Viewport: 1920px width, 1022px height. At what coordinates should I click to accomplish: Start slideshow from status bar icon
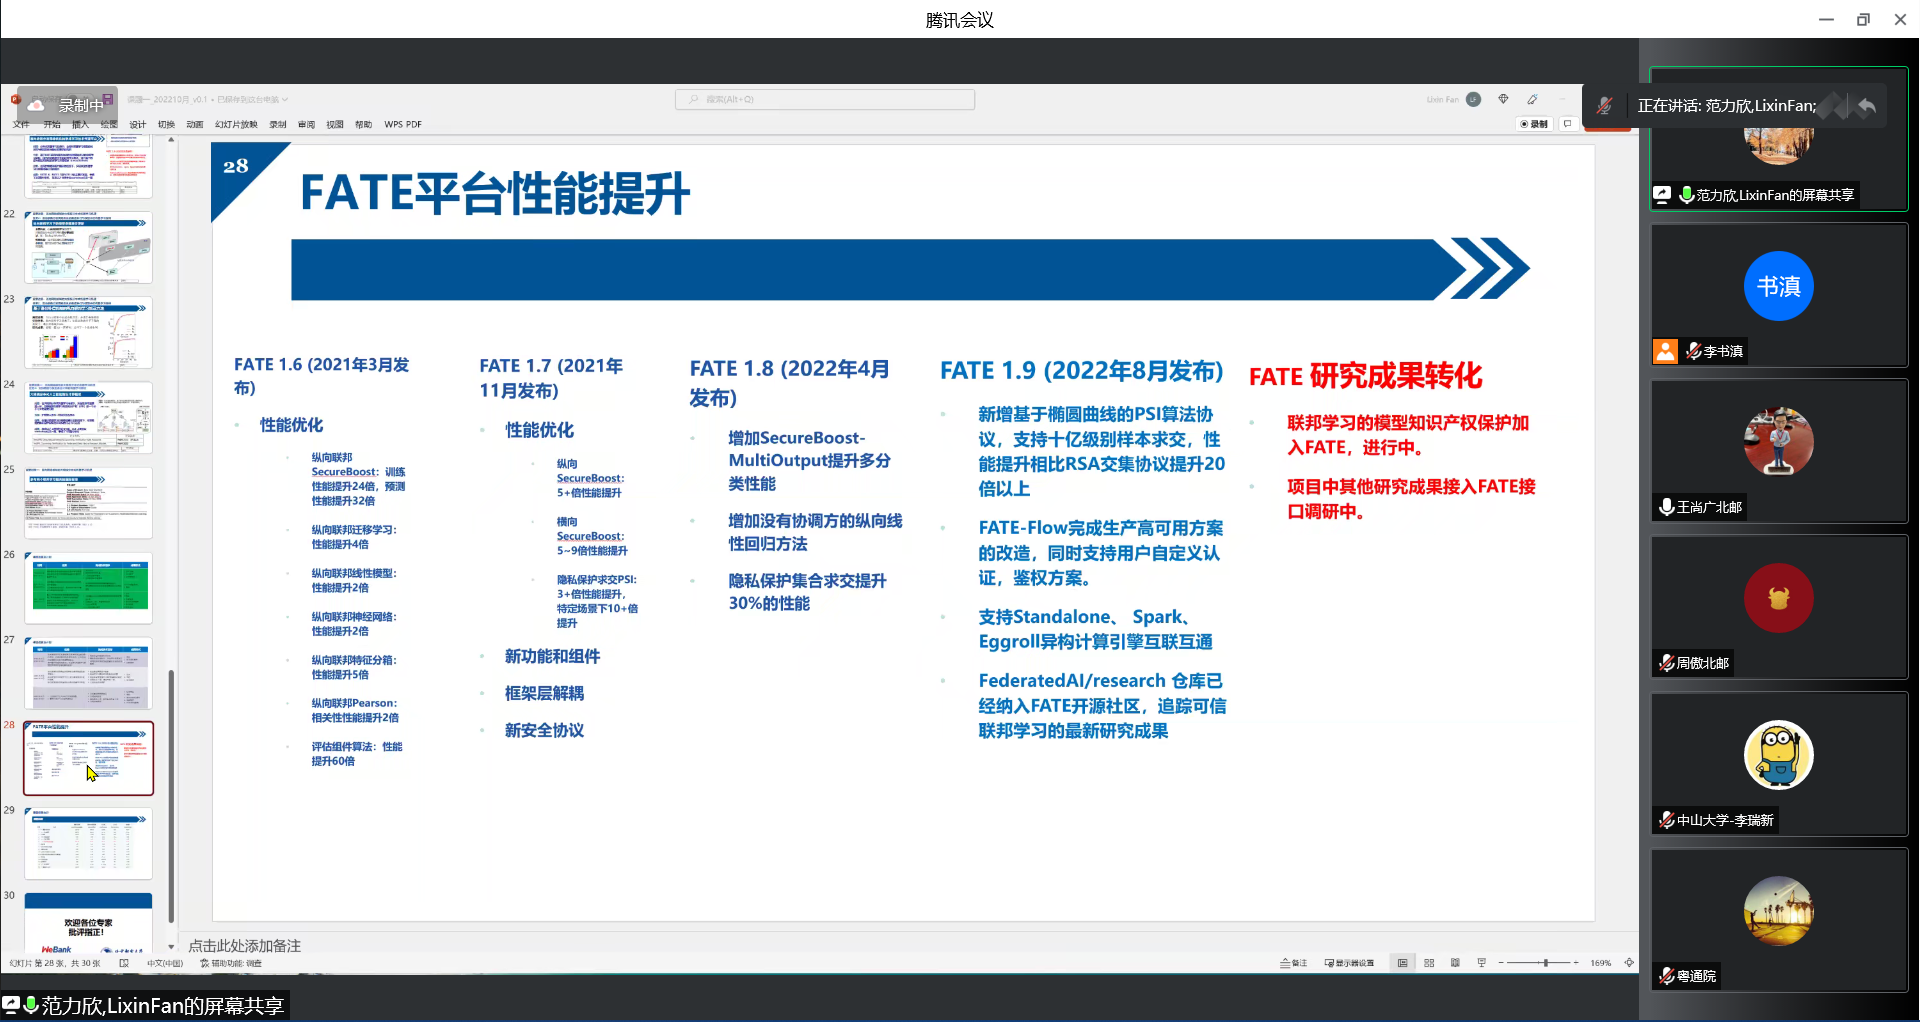point(1481,962)
